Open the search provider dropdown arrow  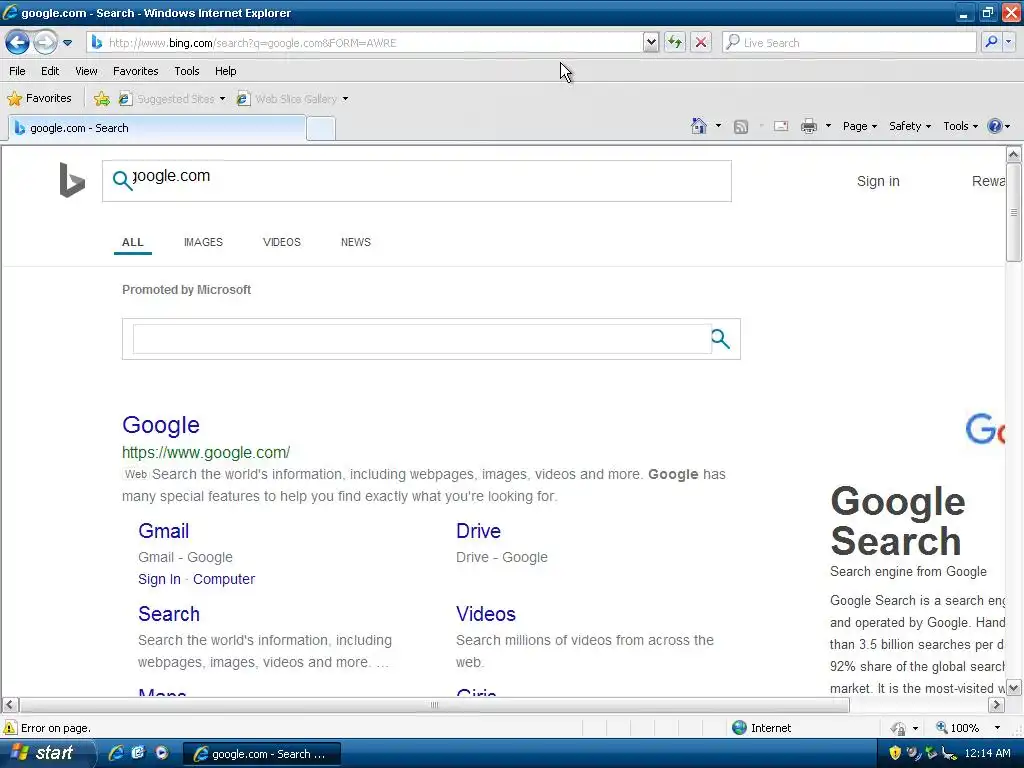pos(1009,42)
